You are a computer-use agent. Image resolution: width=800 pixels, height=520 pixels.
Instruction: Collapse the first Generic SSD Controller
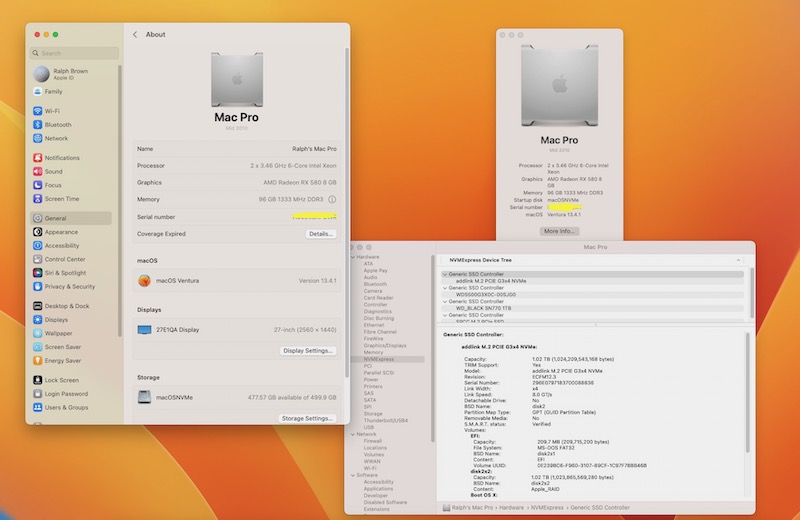click(445, 275)
